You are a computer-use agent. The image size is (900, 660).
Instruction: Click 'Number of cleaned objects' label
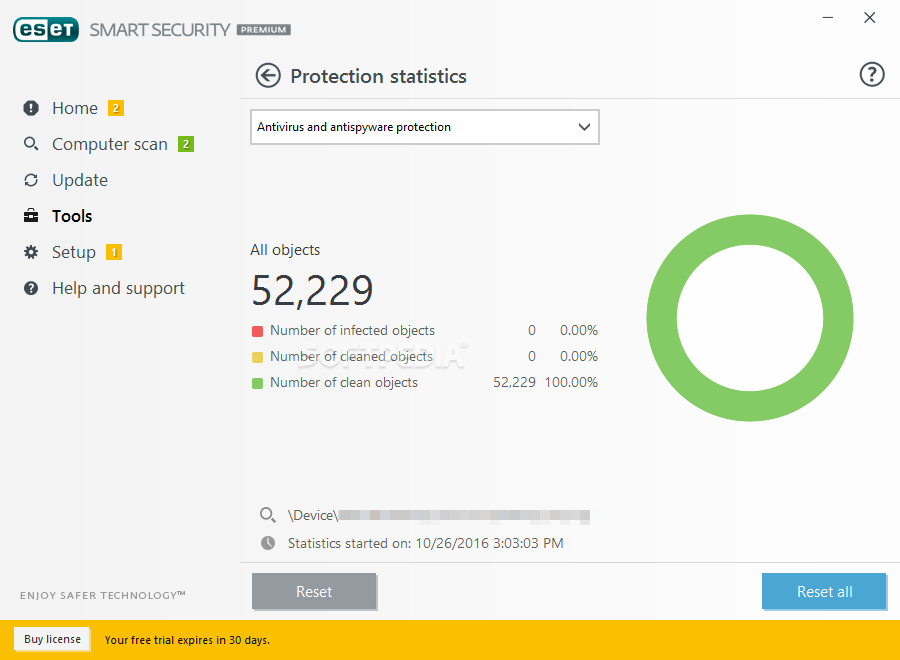351,356
